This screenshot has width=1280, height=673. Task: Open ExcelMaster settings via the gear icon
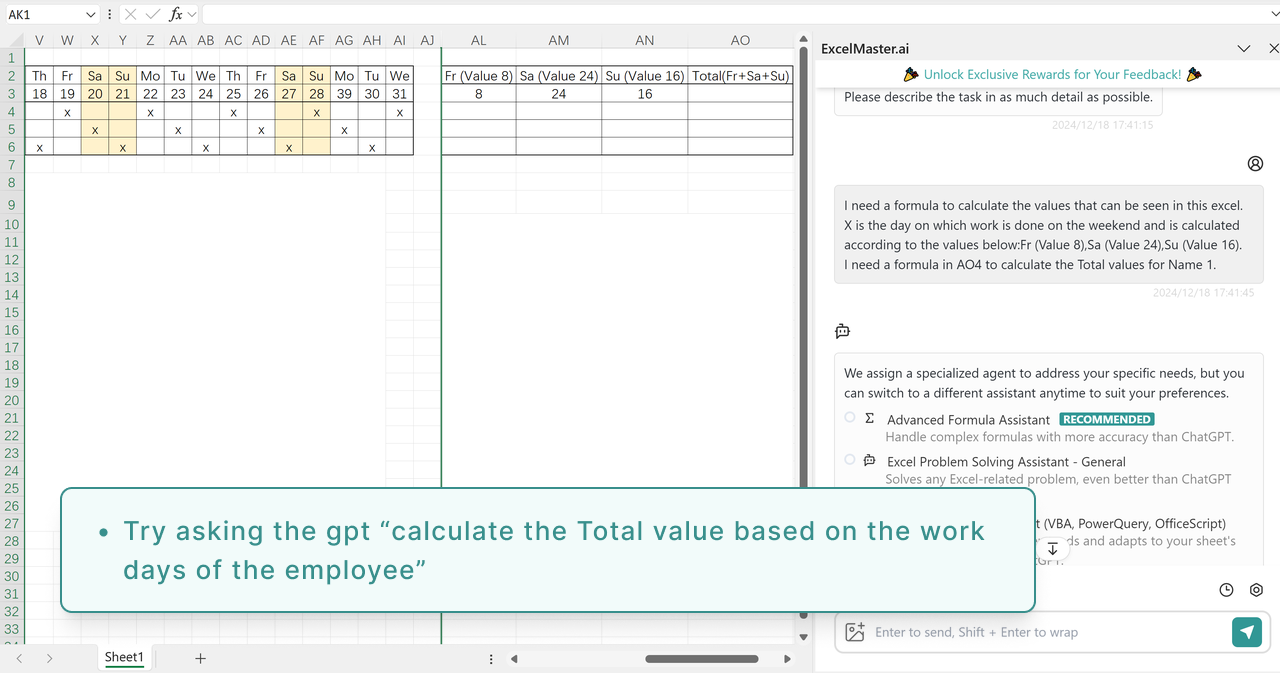pyautogui.click(x=1256, y=590)
